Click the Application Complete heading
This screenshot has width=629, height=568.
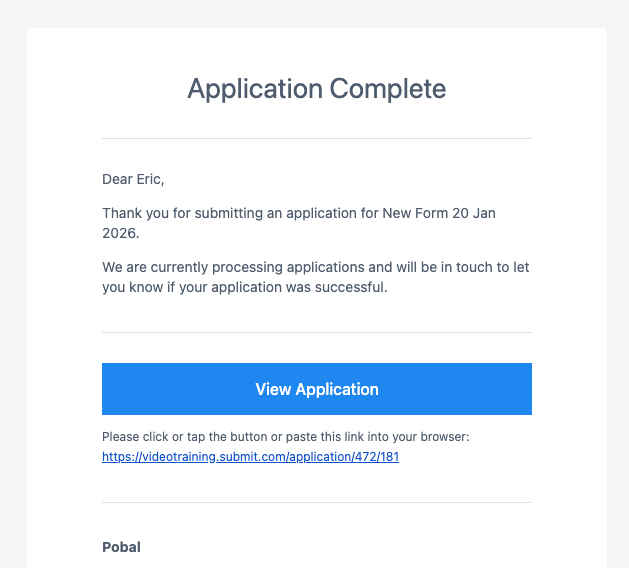coord(316,88)
